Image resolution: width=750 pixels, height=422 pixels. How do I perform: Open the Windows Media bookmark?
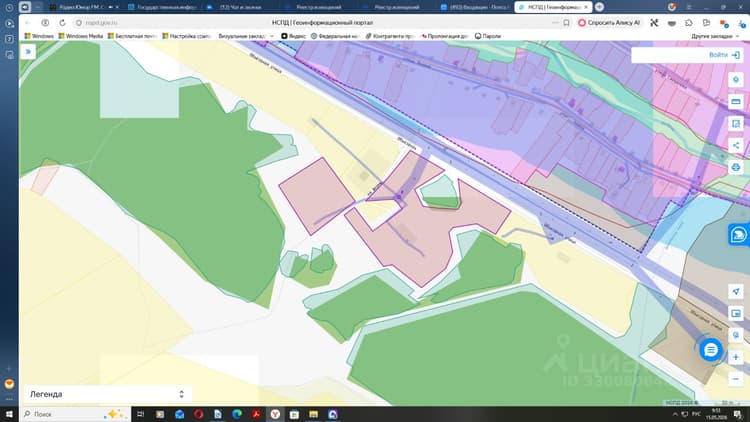[81, 36]
